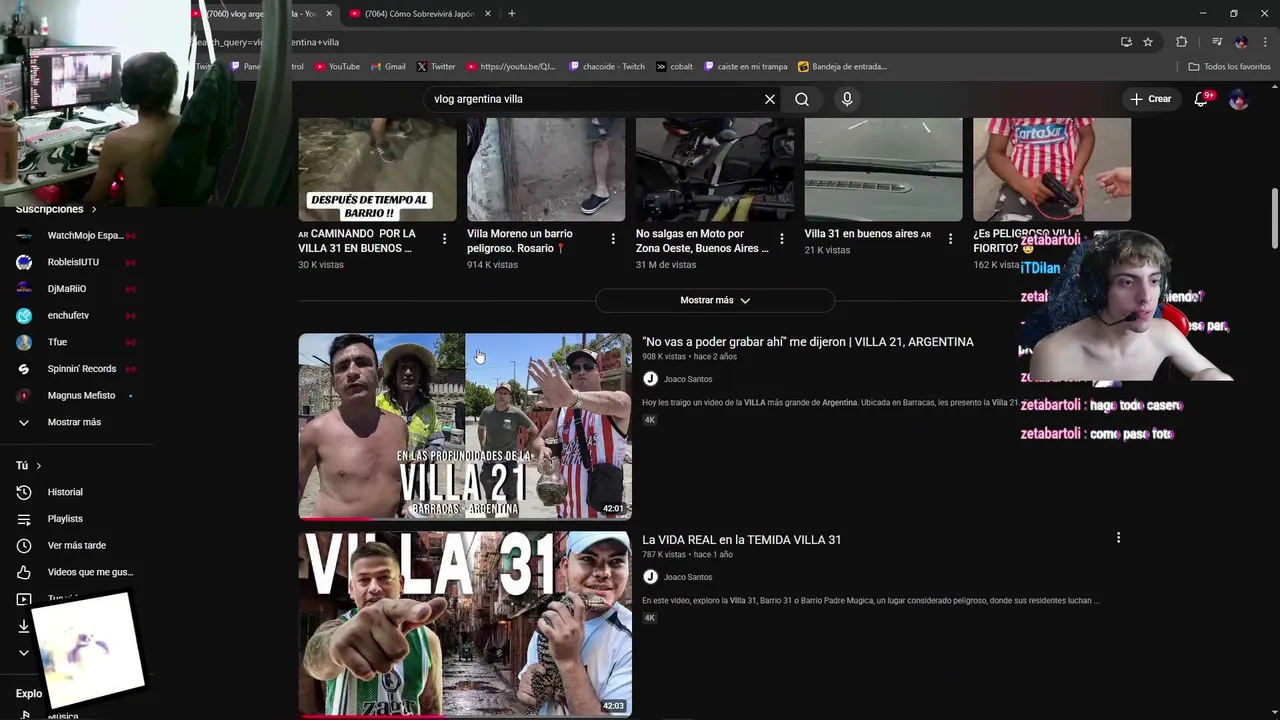Bookmark this page with the star icon
1280x720 pixels.
pyautogui.click(x=1148, y=42)
